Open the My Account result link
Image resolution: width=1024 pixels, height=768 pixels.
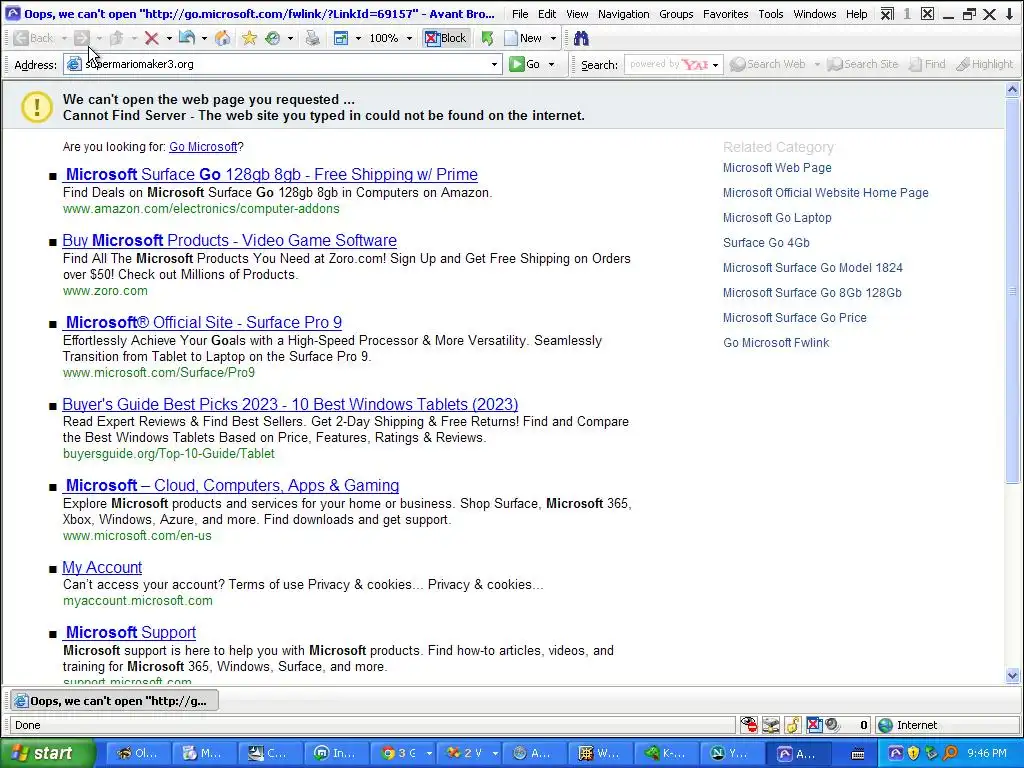click(102, 568)
